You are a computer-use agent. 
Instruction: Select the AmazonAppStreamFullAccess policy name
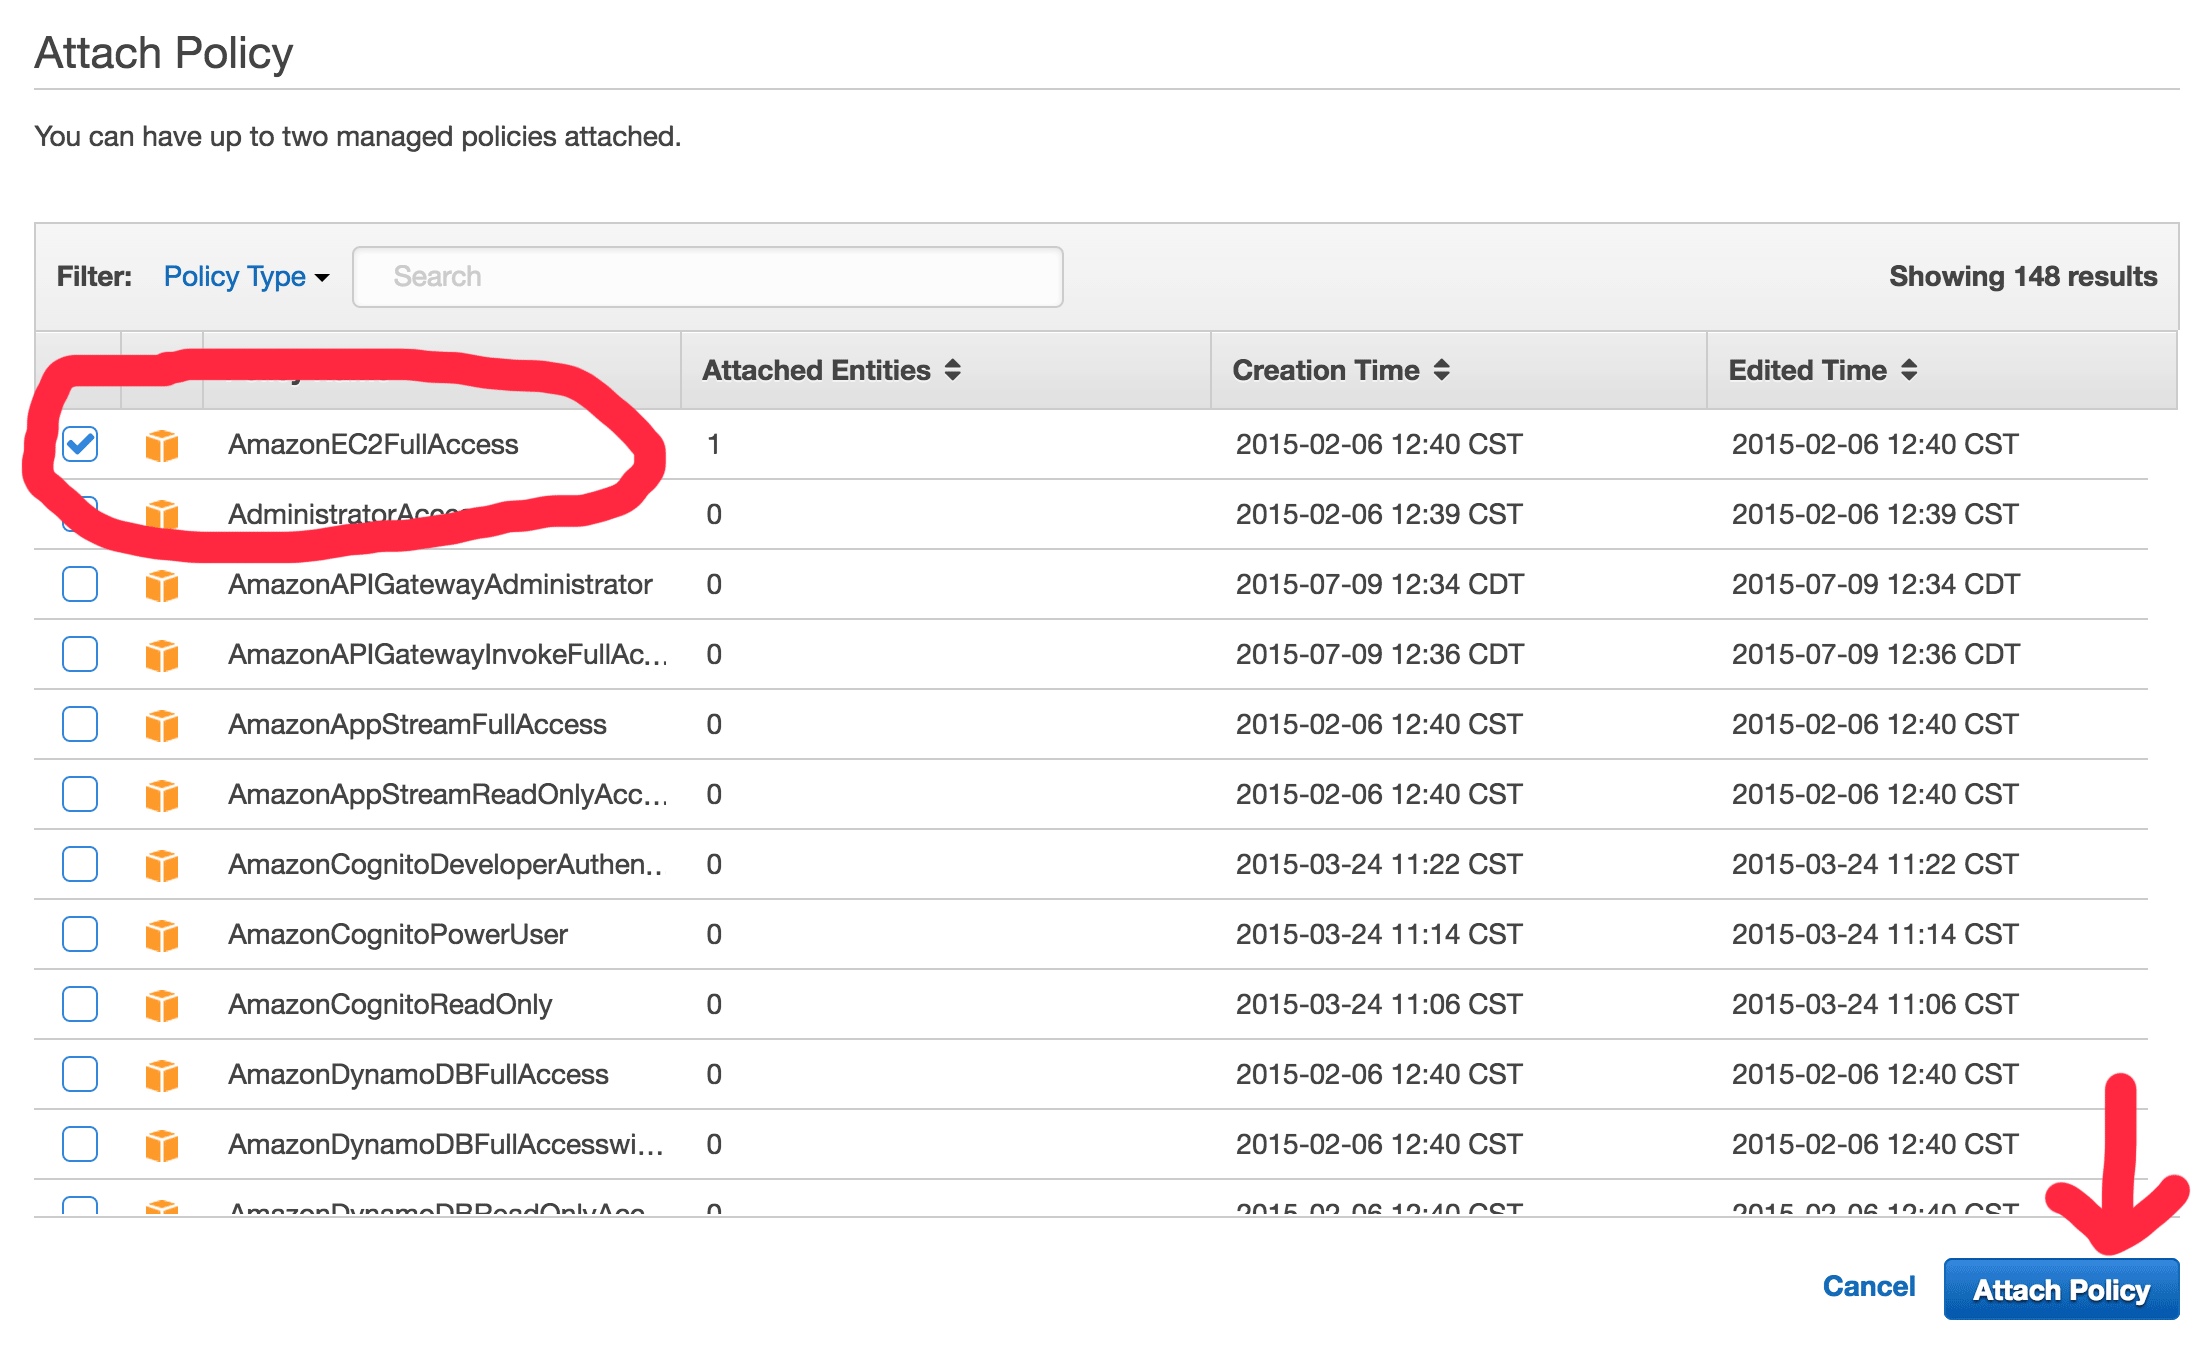[x=417, y=725]
